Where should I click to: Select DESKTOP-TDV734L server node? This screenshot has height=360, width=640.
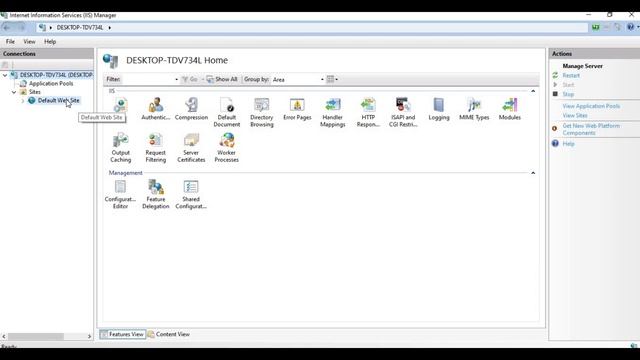tap(56, 75)
